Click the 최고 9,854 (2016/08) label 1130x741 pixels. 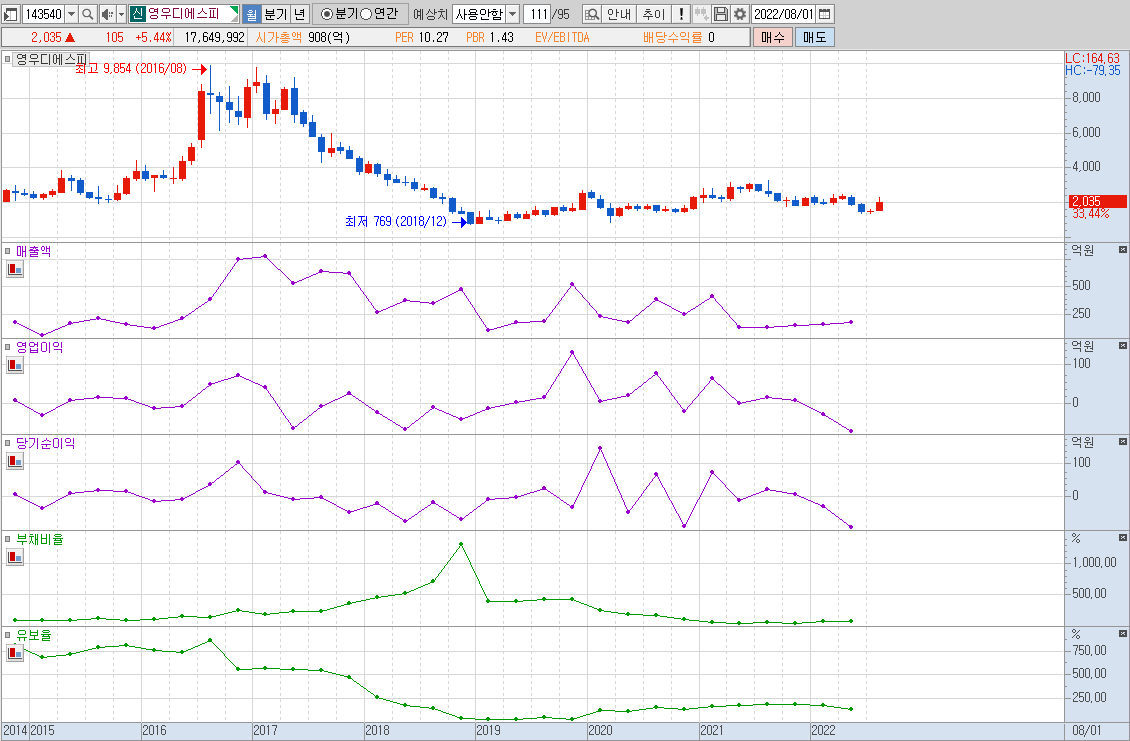tap(131, 68)
